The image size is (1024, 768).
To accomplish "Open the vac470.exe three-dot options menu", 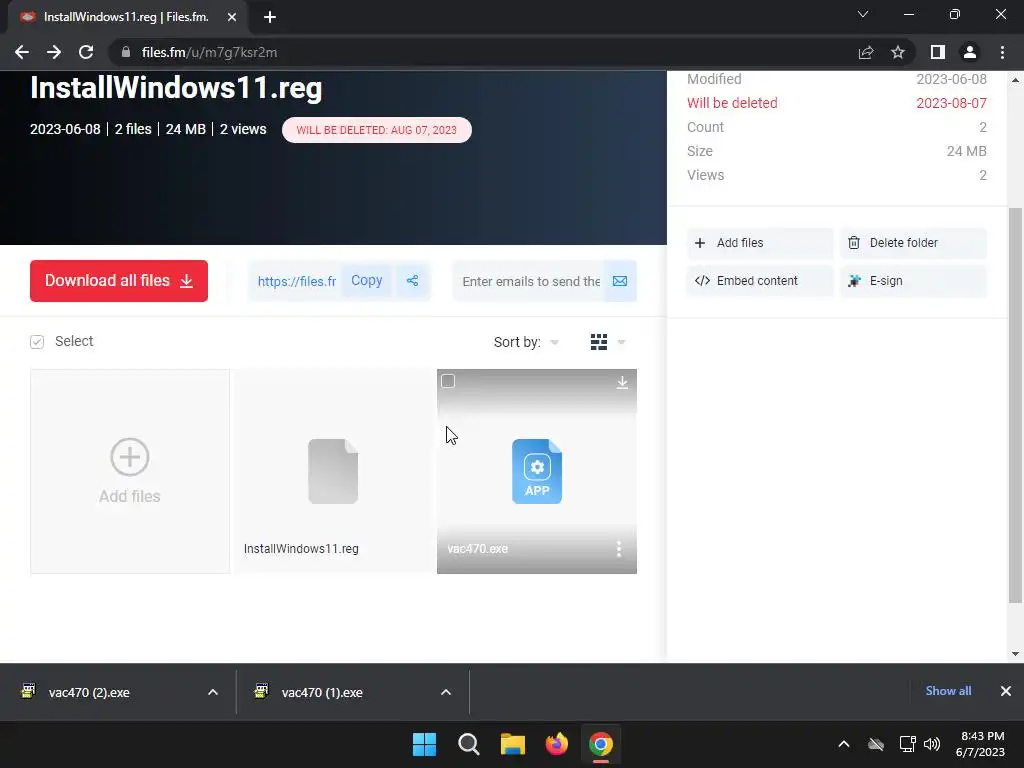I will coord(618,549).
